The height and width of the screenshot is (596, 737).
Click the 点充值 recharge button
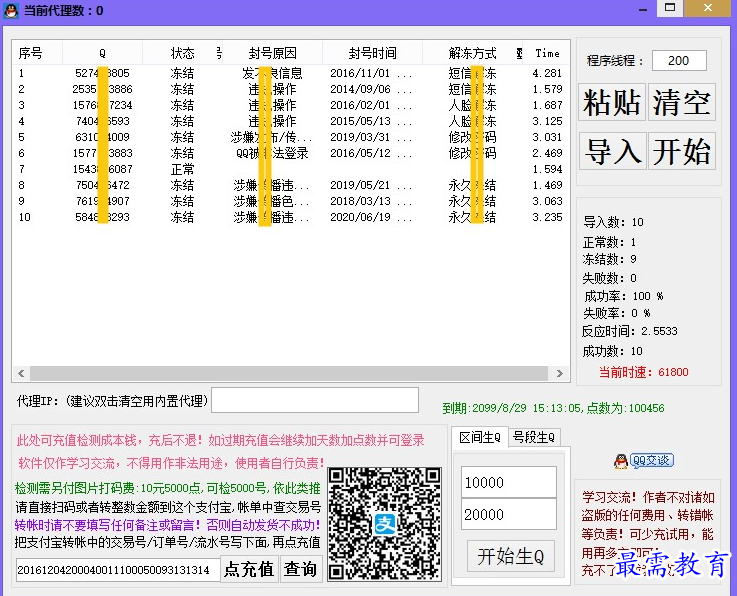[x=249, y=569]
